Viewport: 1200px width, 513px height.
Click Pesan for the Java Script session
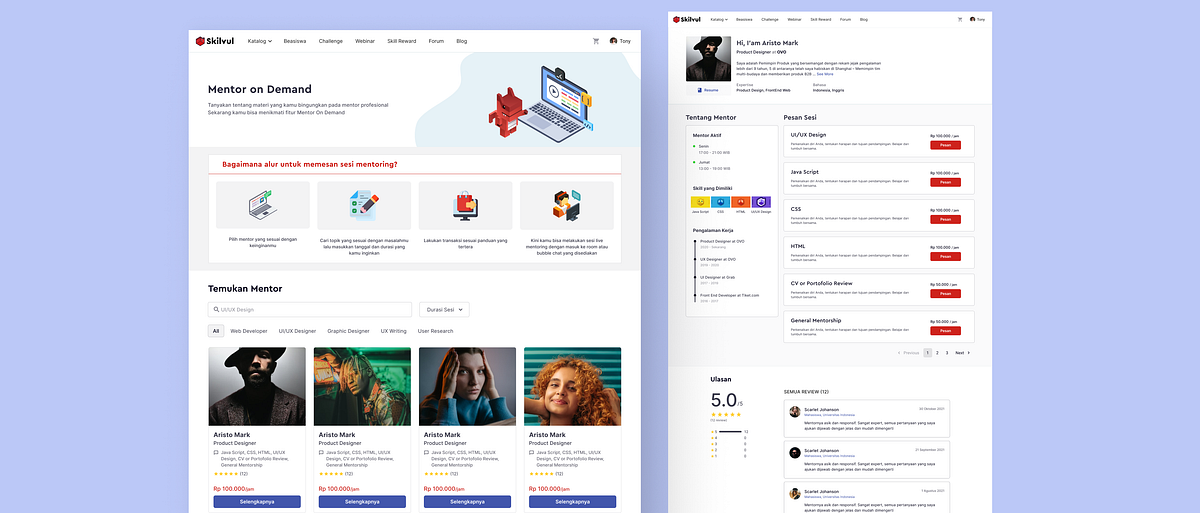coord(945,182)
